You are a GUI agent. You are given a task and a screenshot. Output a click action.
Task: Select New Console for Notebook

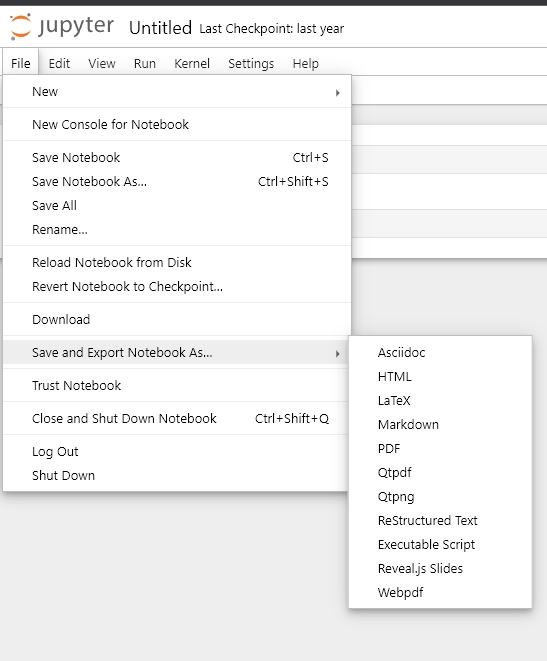(177, 124)
